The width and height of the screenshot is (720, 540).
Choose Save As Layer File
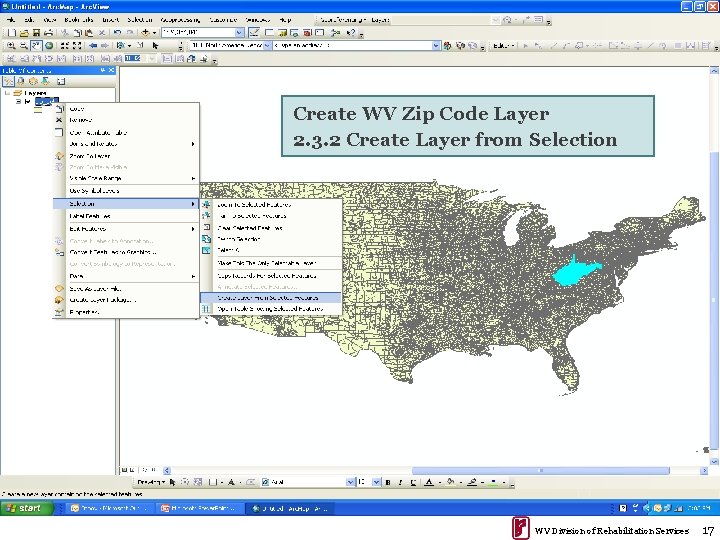(126, 289)
